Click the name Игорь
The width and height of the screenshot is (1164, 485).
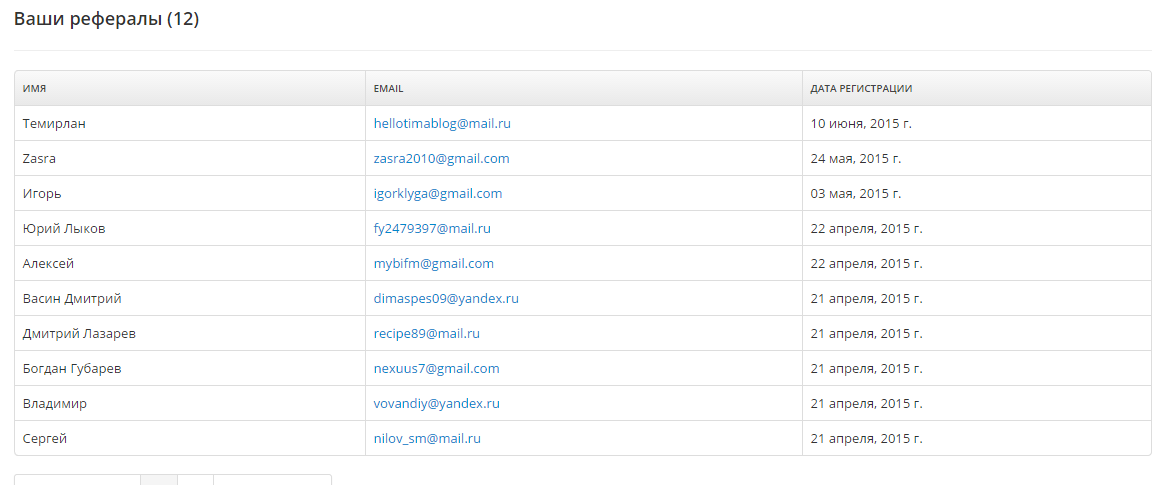click(x=42, y=193)
